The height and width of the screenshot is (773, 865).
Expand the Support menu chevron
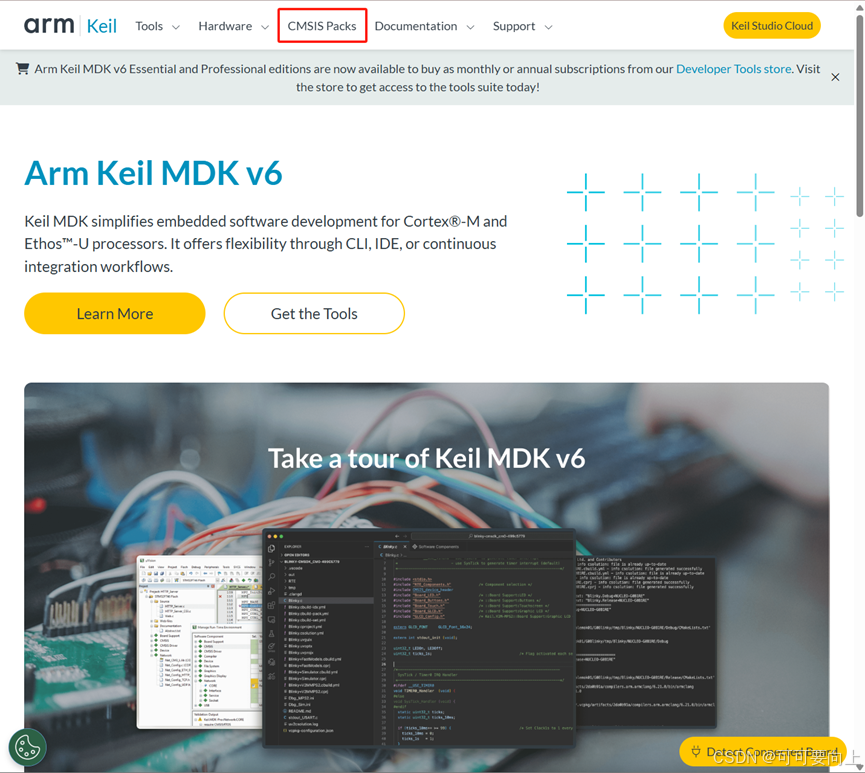(548, 27)
